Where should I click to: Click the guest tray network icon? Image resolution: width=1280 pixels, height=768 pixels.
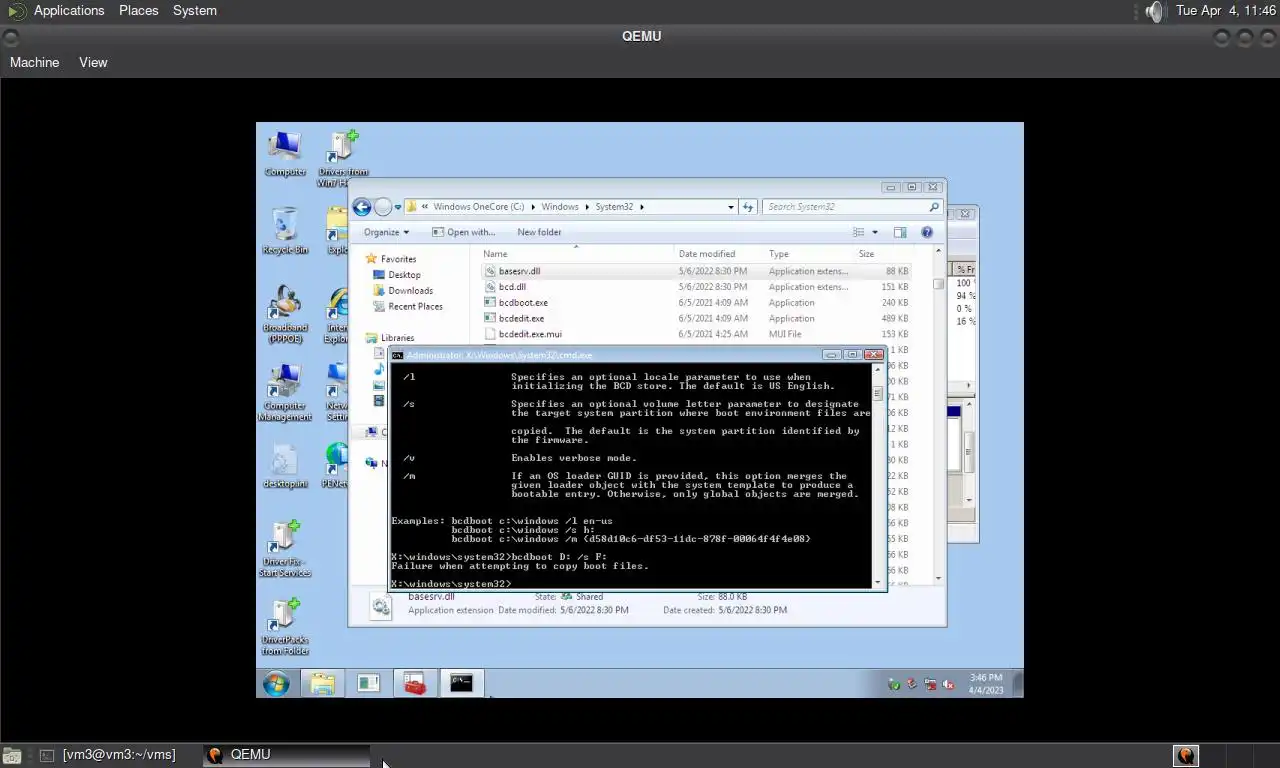(x=930, y=685)
